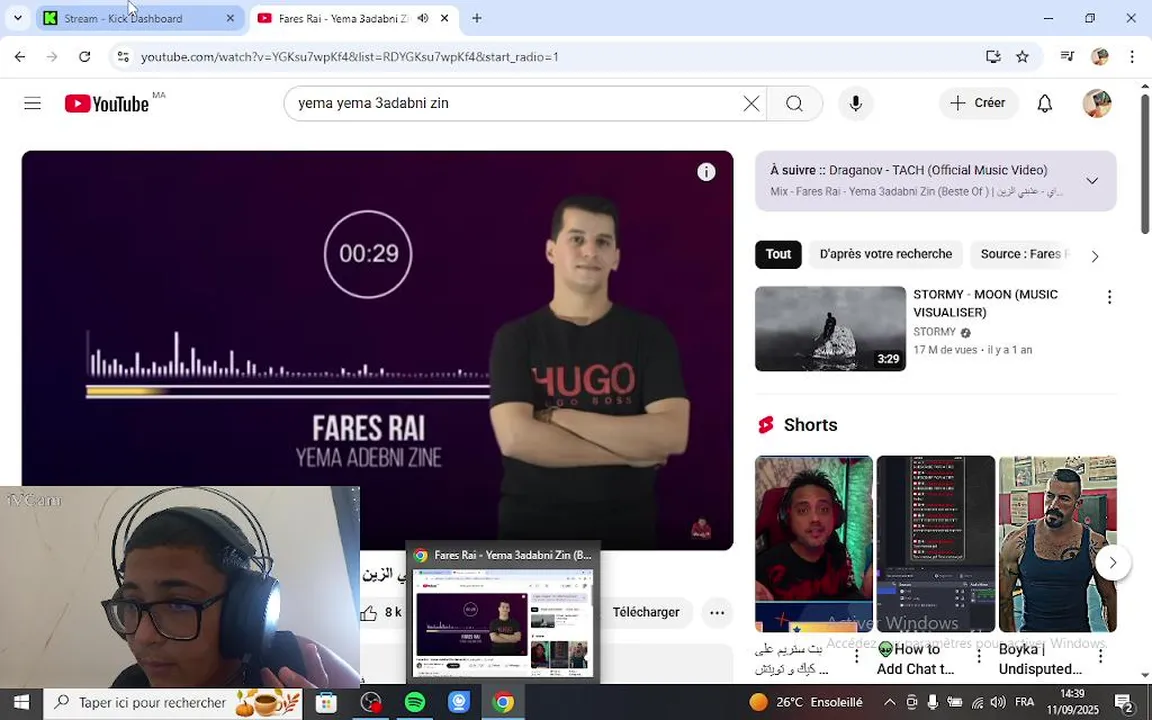Open the YouTube account avatar menu
The width and height of the screenshot is (1152, 720).
(1097, 104)
